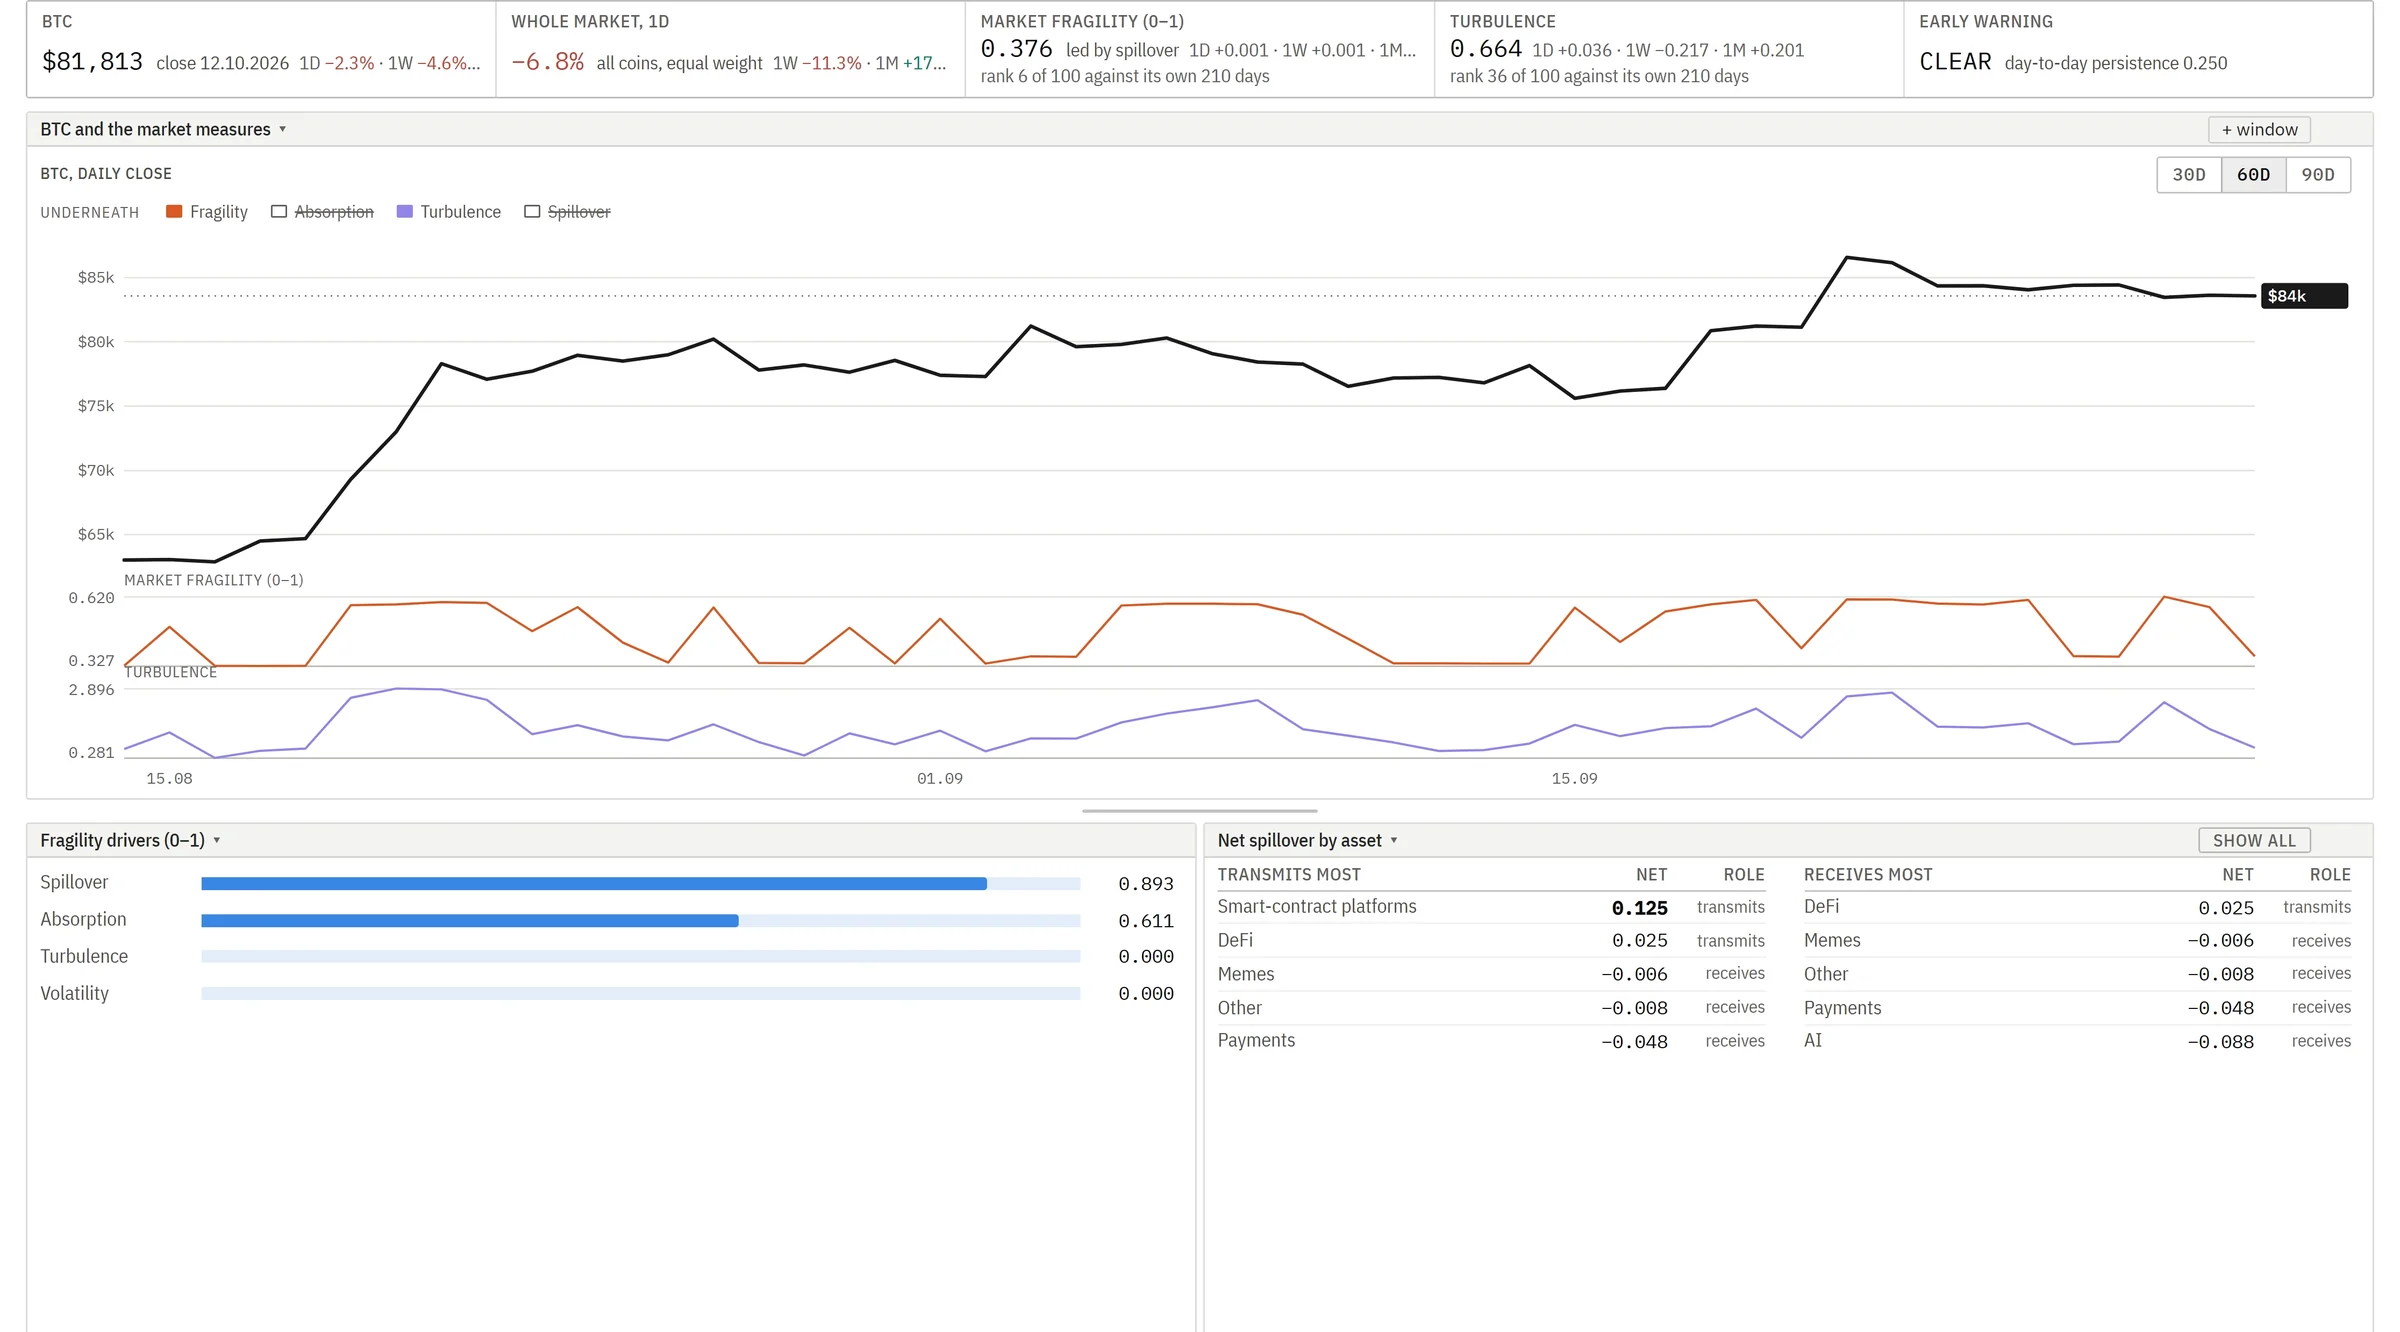Click the panel resize handle below chart
The height and width of the screenshot is (1332, 2400).
point(1199,811)
